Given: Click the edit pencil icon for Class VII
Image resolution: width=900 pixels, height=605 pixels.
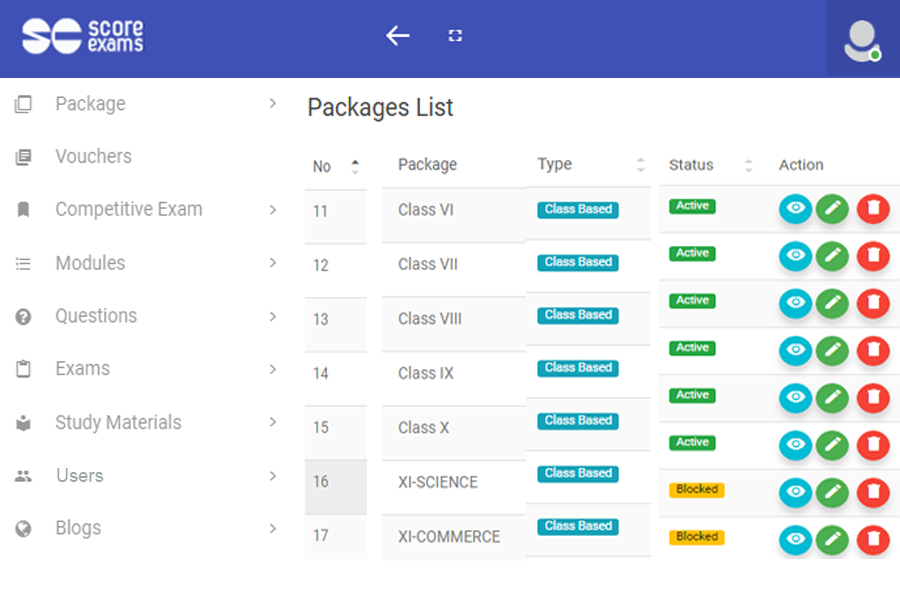Looking at the screenshot, I should (x=834, y=256).
